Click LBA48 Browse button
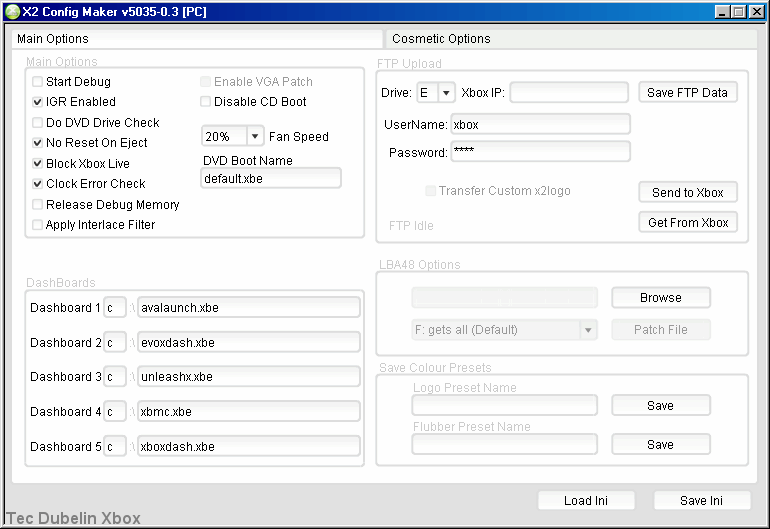The width and height of the screenshot is (770, 529). click(x=660, y=298)
